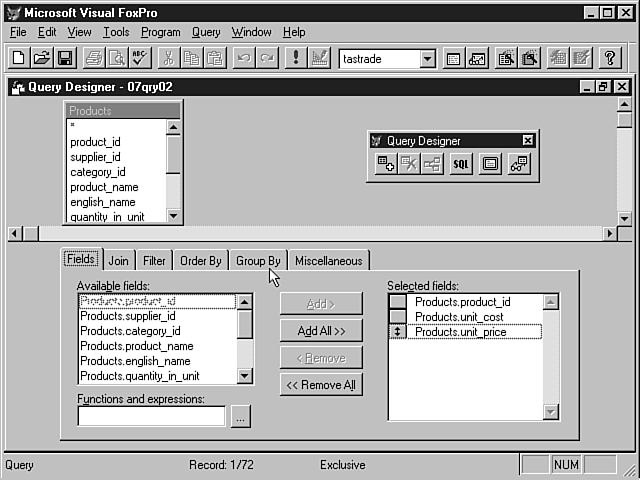Screen dimensions: 640x480
Task: Open the Query menu
Action: click(x=206, y=32)
